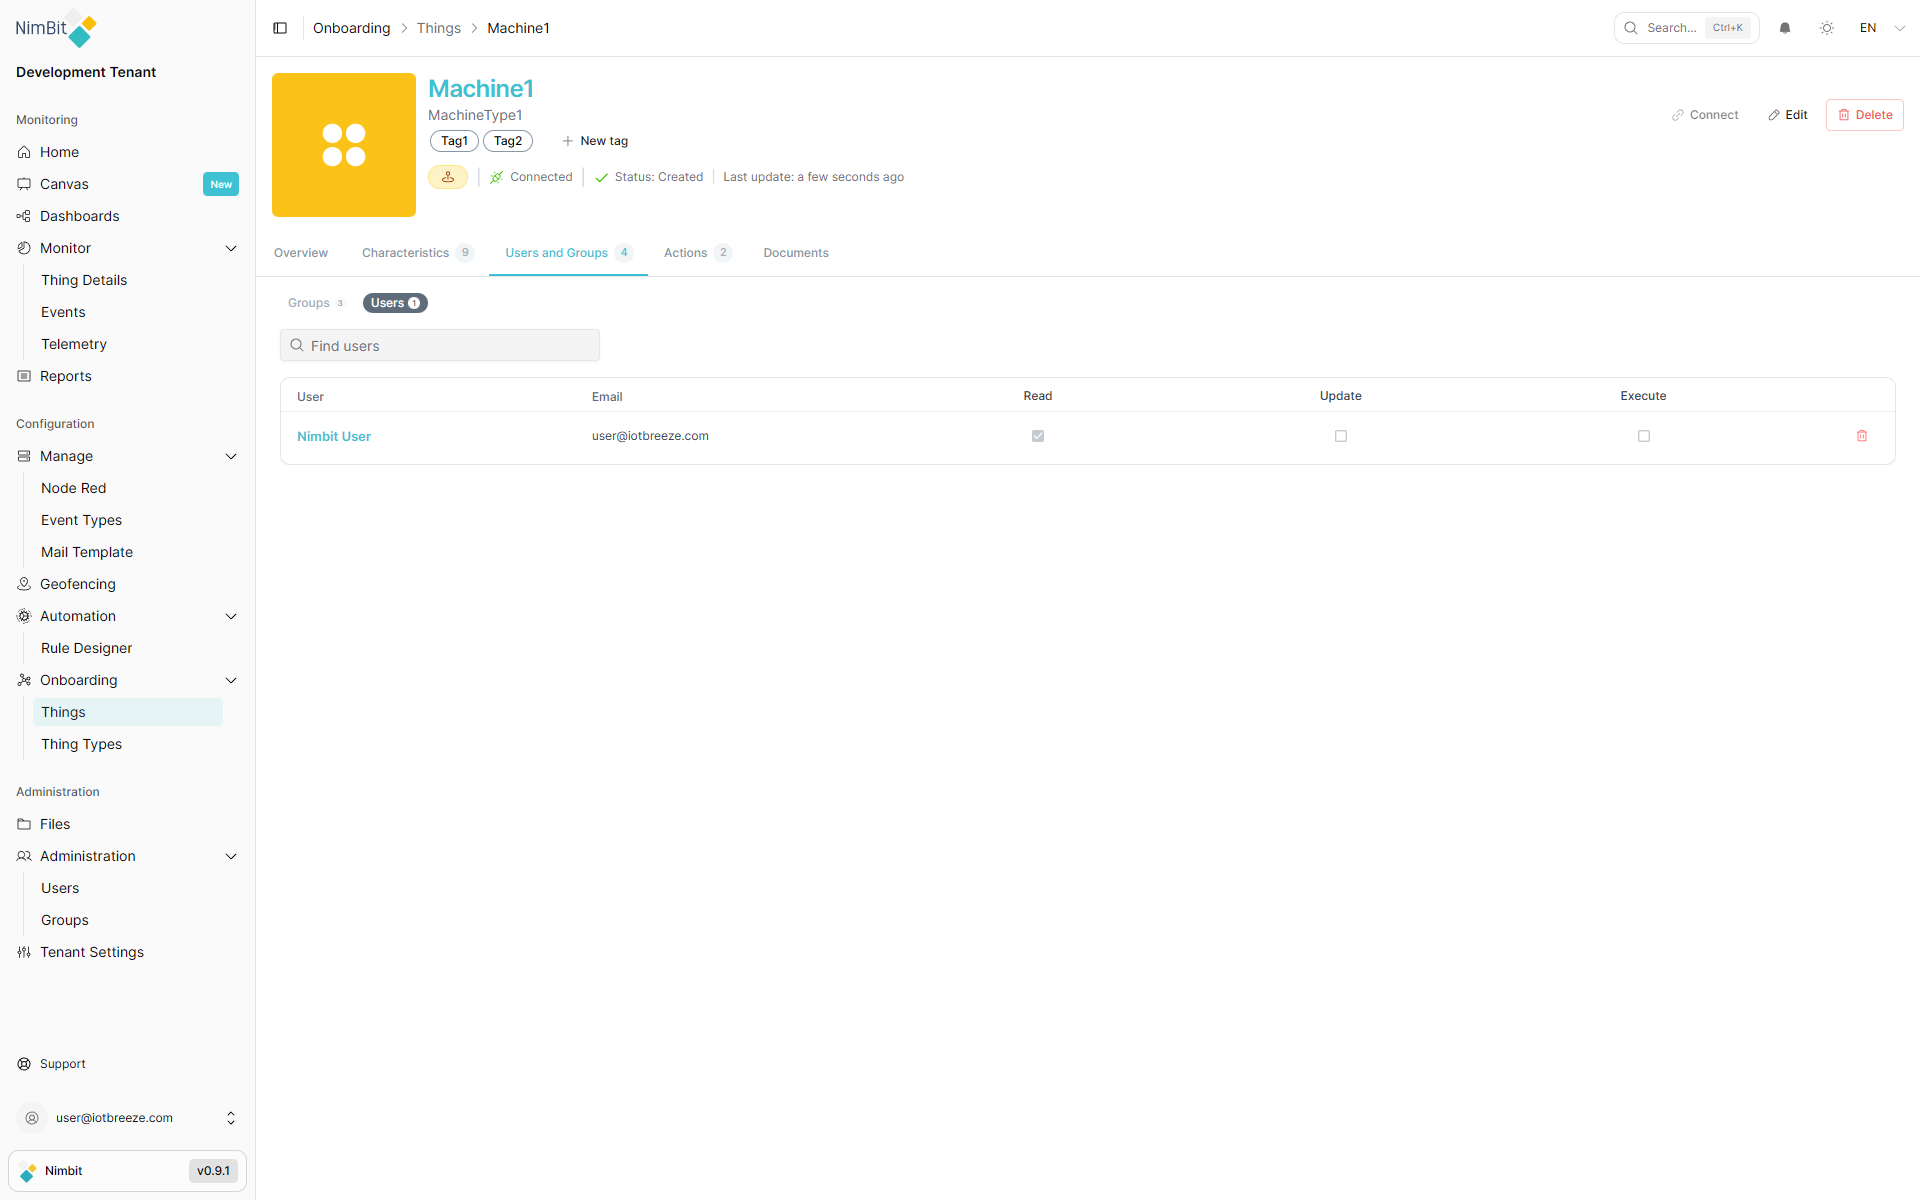This screenshot has height=1200, width=1920.
Task: Click the Delete button for Machine1
Action: pyautogui.click(x=1864, y=114)
